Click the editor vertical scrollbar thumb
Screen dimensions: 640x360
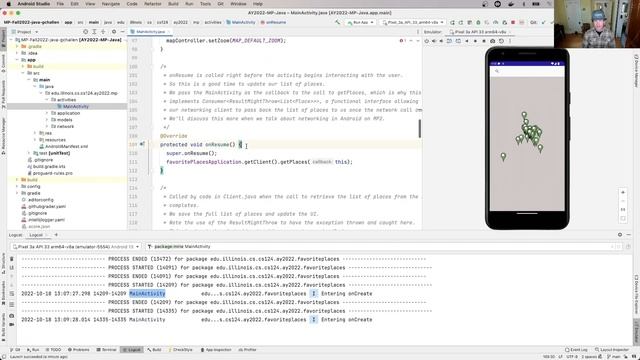[x=420, y=129]
